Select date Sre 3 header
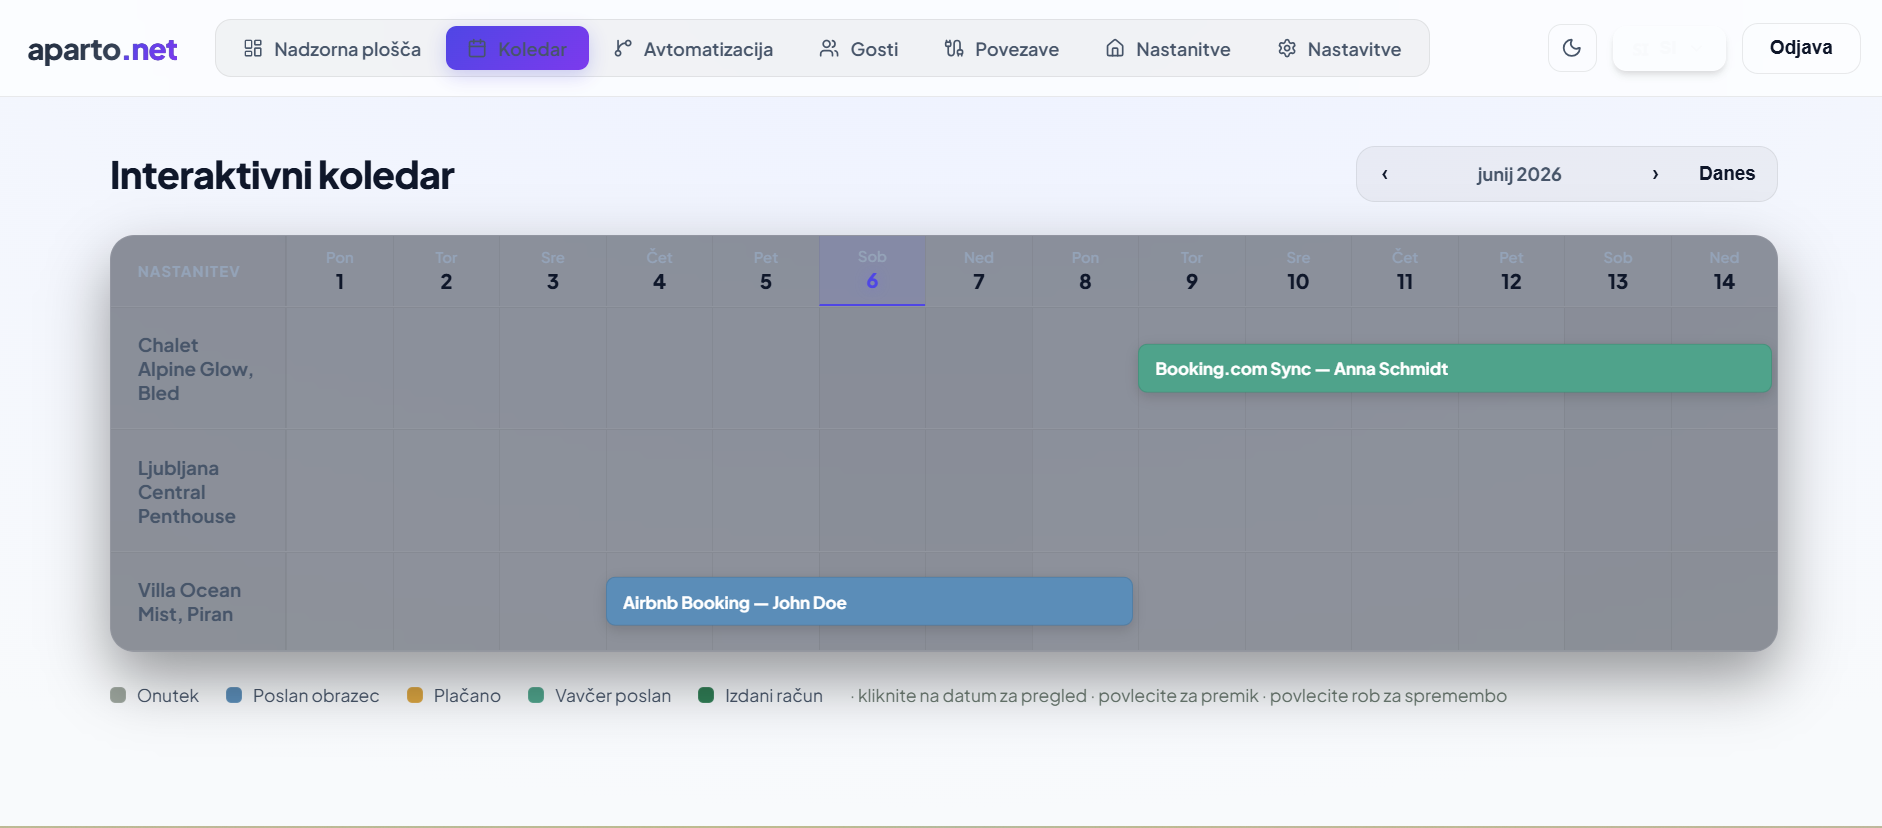This screenshot has height=828, width=1882. 553,271
